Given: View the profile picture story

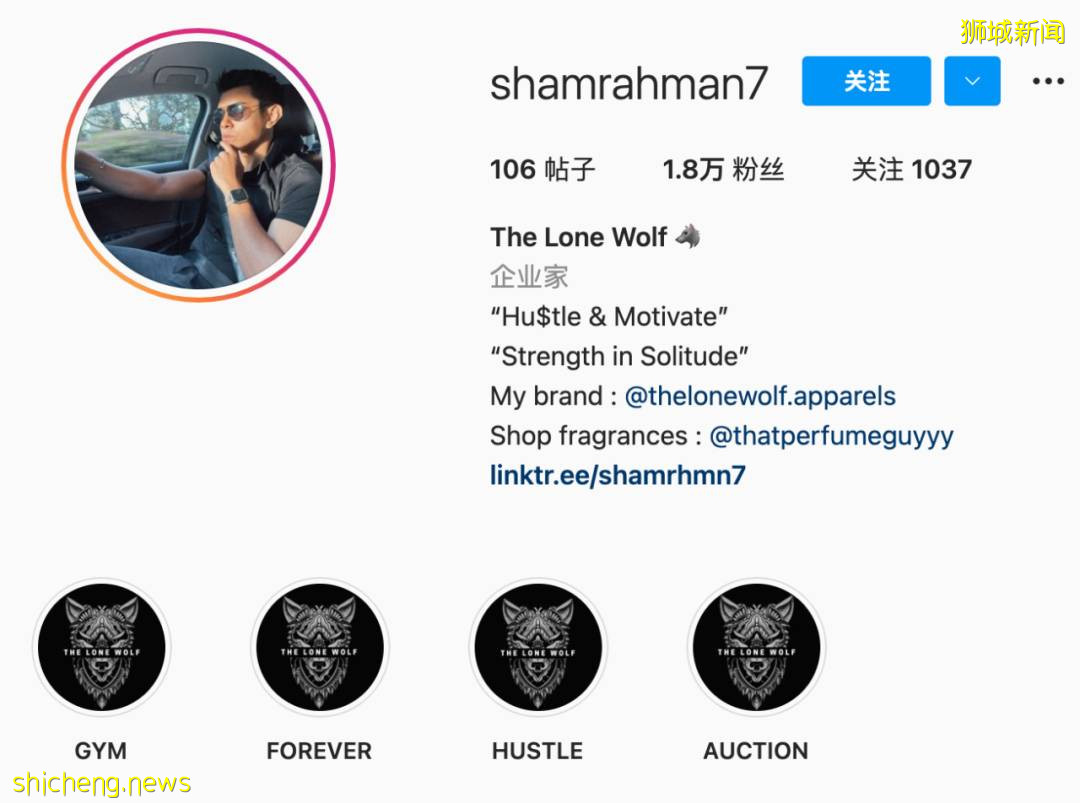Looking at the screenshot, I should click(x=198, y=165).
